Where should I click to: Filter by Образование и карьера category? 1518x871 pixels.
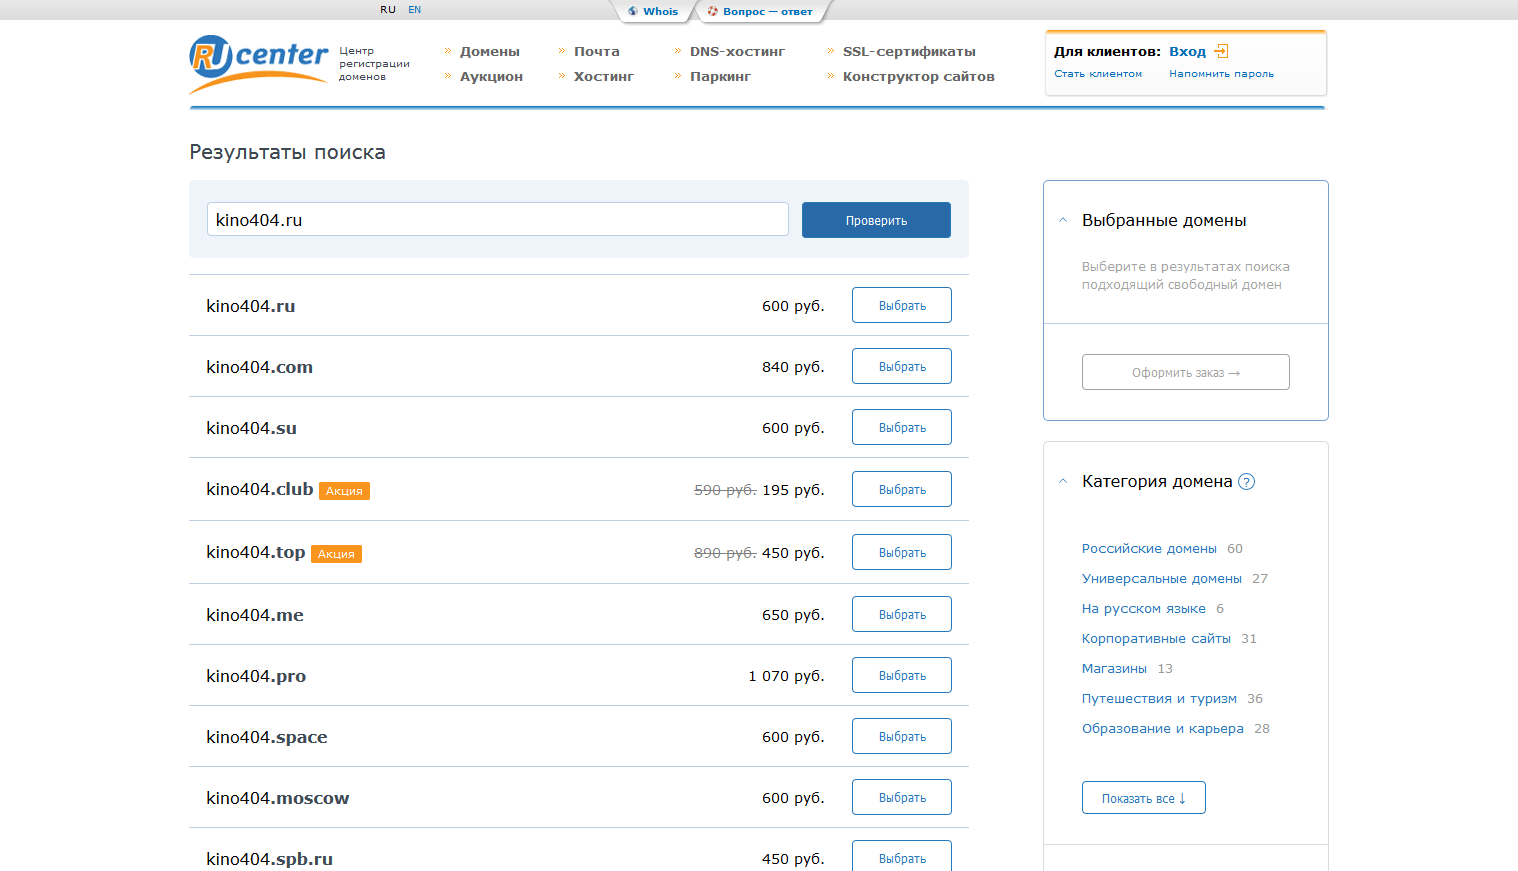coord(1163,729)
